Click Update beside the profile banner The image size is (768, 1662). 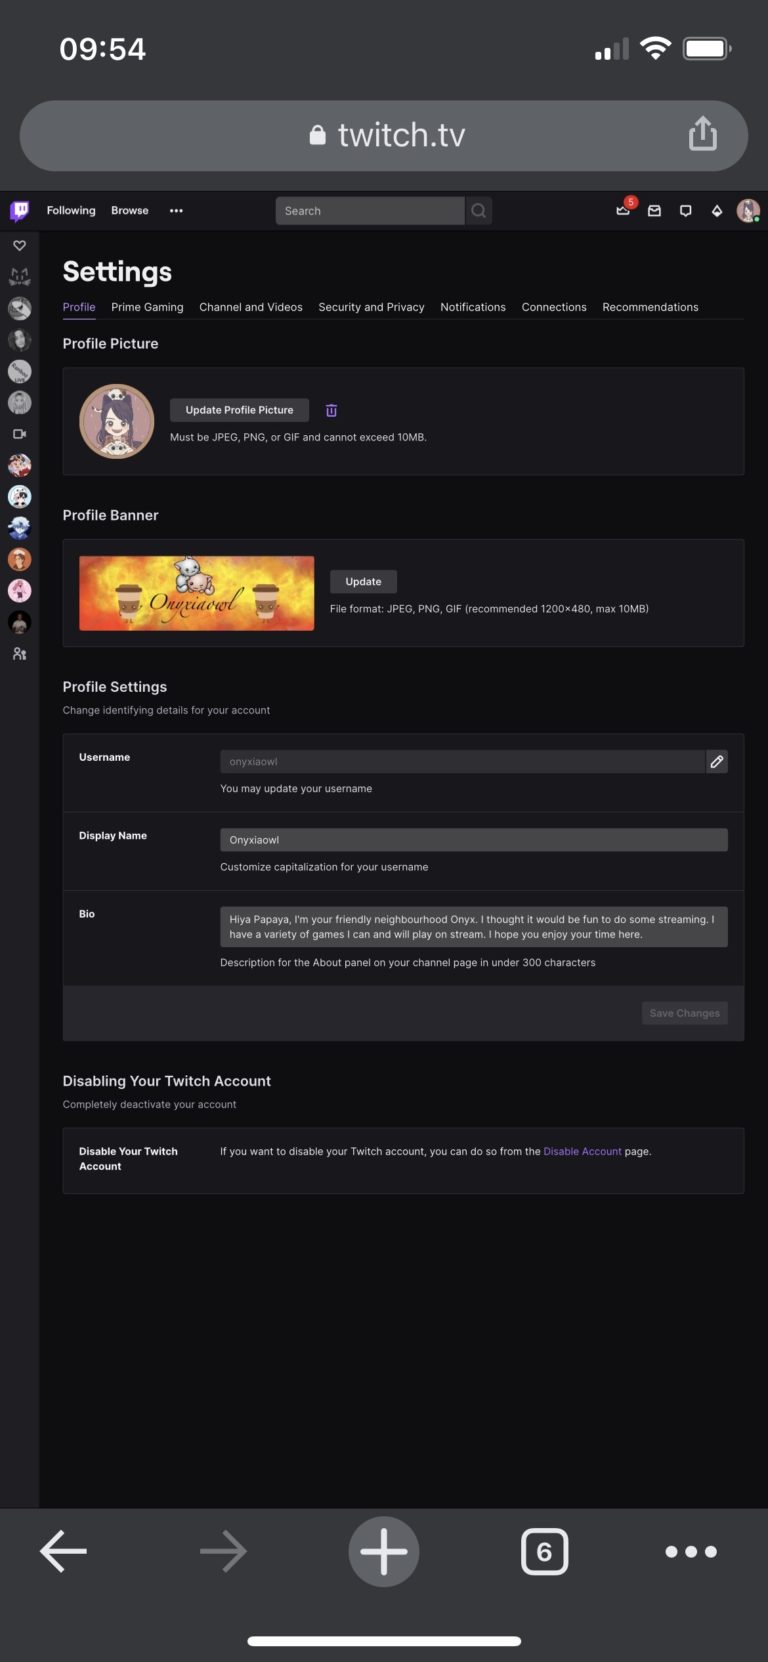[x=363, y=582]
